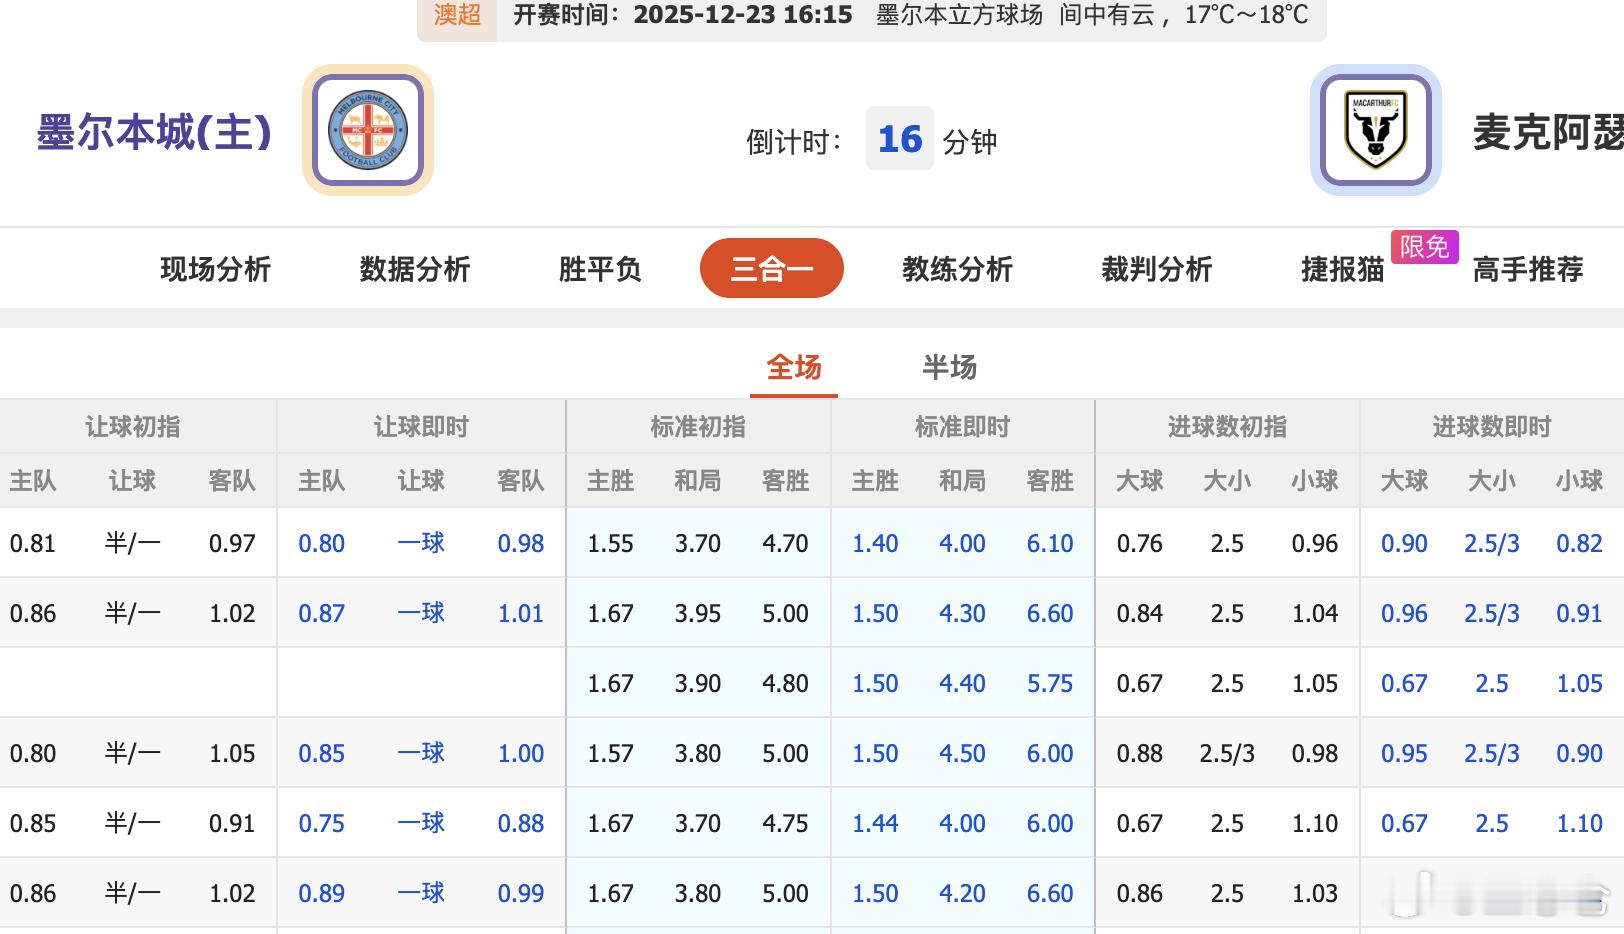Select the 三合一 highlighted tab
The image size is (1624, 934).
(x=771, y=268)
